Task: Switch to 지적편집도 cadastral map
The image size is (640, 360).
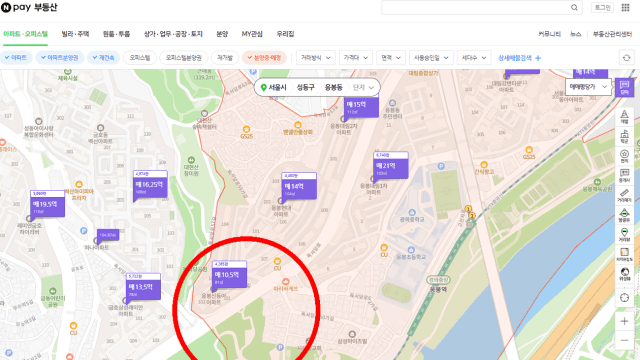Action: [624, 254]
